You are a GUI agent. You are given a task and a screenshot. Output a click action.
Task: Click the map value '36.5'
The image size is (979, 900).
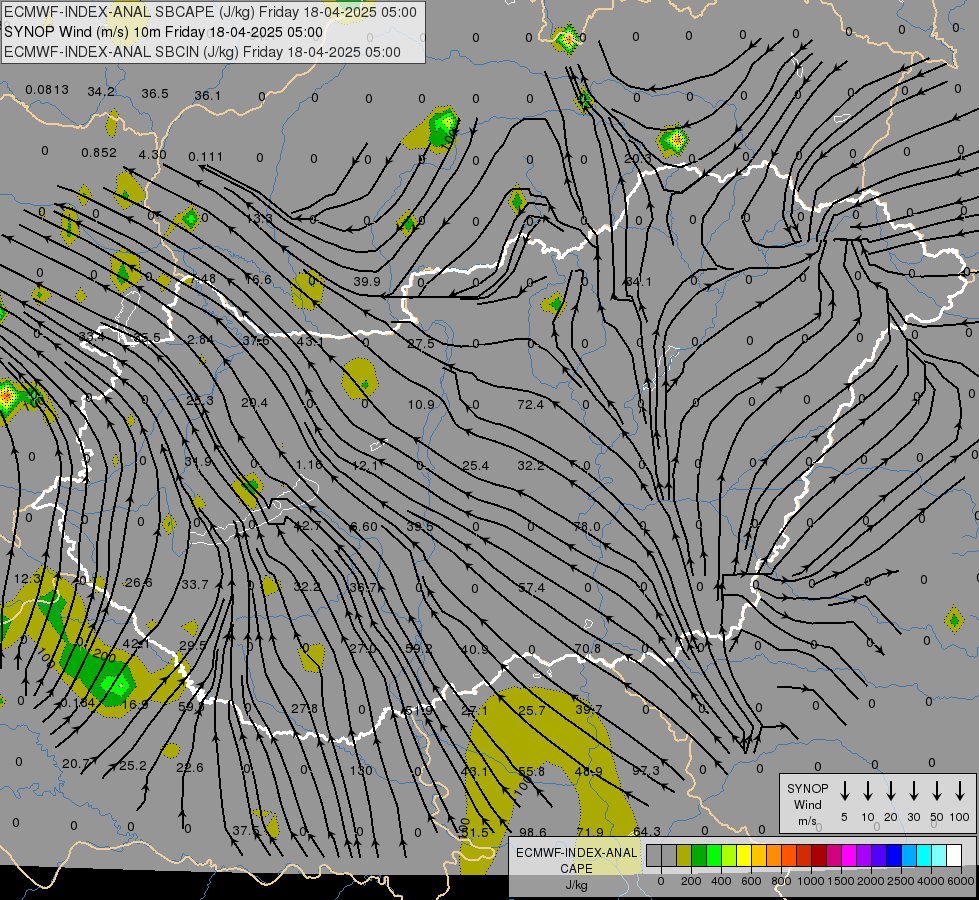[x=155, y=94]
